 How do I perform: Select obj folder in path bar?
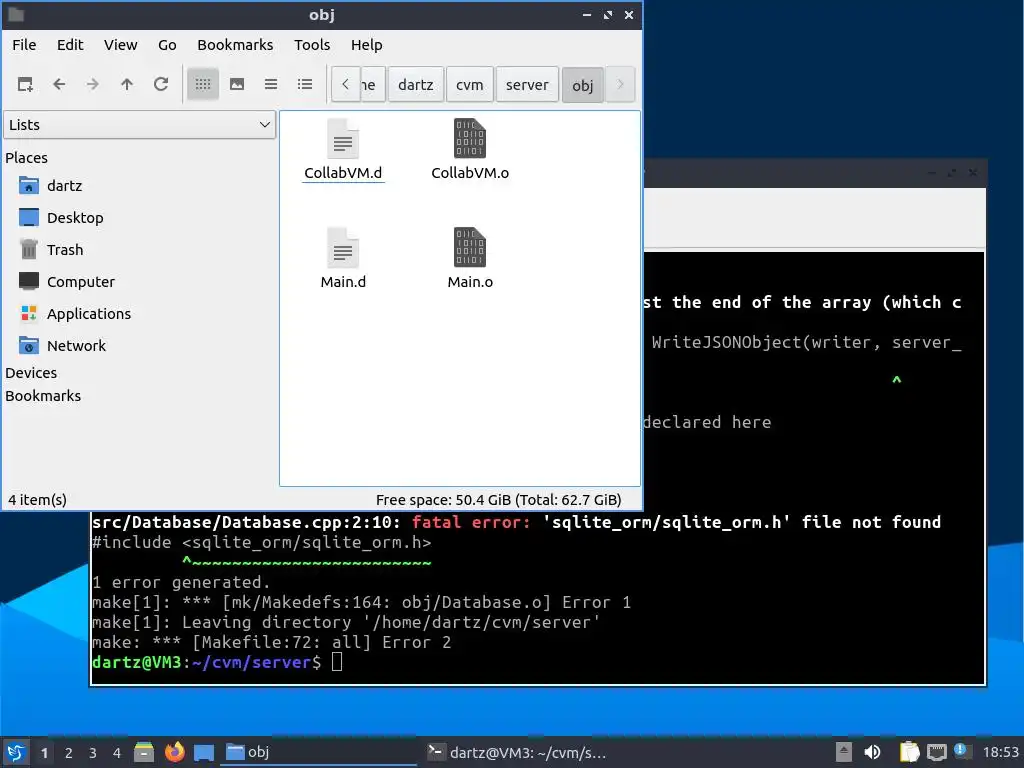(583, 85)
